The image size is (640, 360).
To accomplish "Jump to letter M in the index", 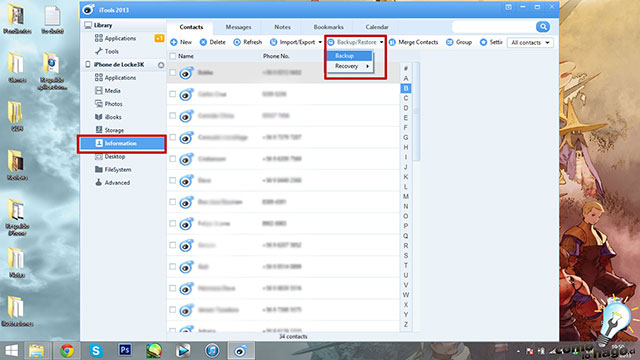I will point(406,196).
